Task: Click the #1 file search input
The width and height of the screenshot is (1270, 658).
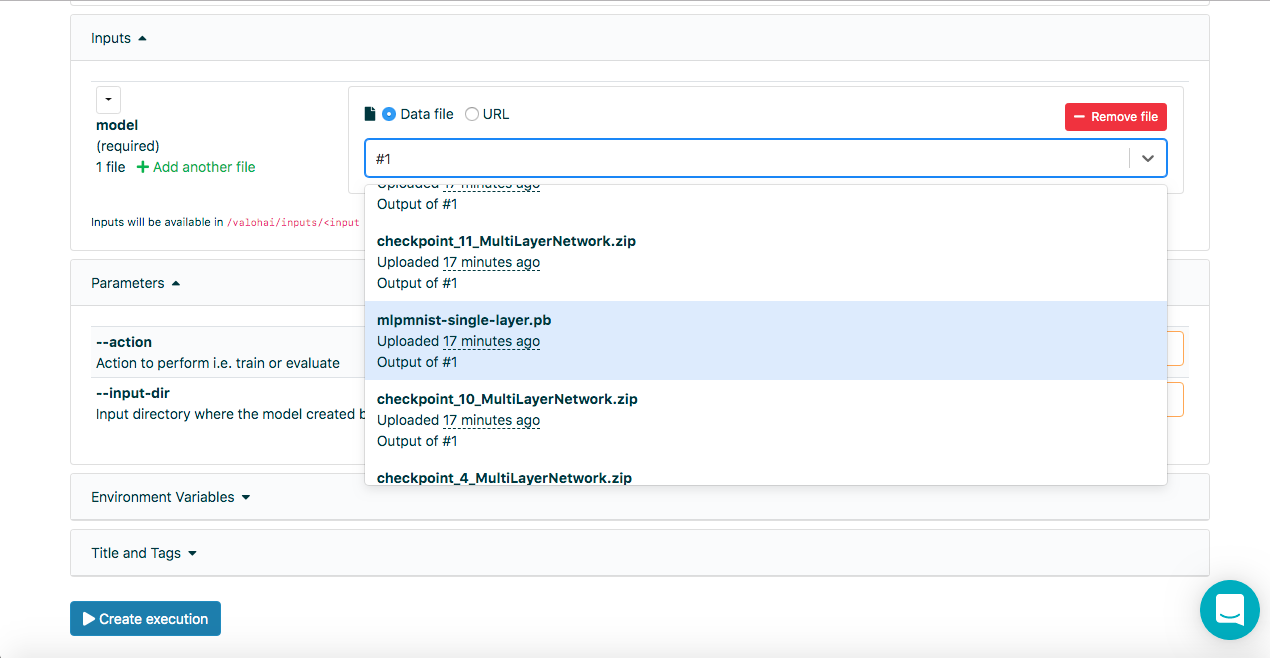Action: tap(748, 158)
